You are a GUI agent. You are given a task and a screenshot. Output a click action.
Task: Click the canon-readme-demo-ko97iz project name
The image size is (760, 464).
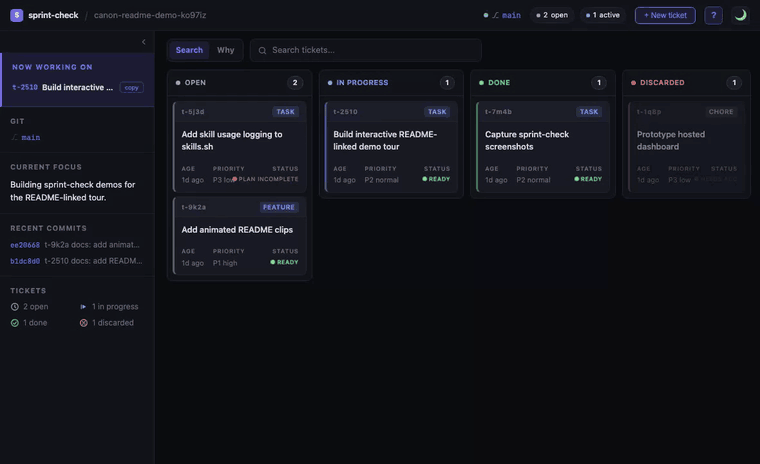tap(150, 15)
